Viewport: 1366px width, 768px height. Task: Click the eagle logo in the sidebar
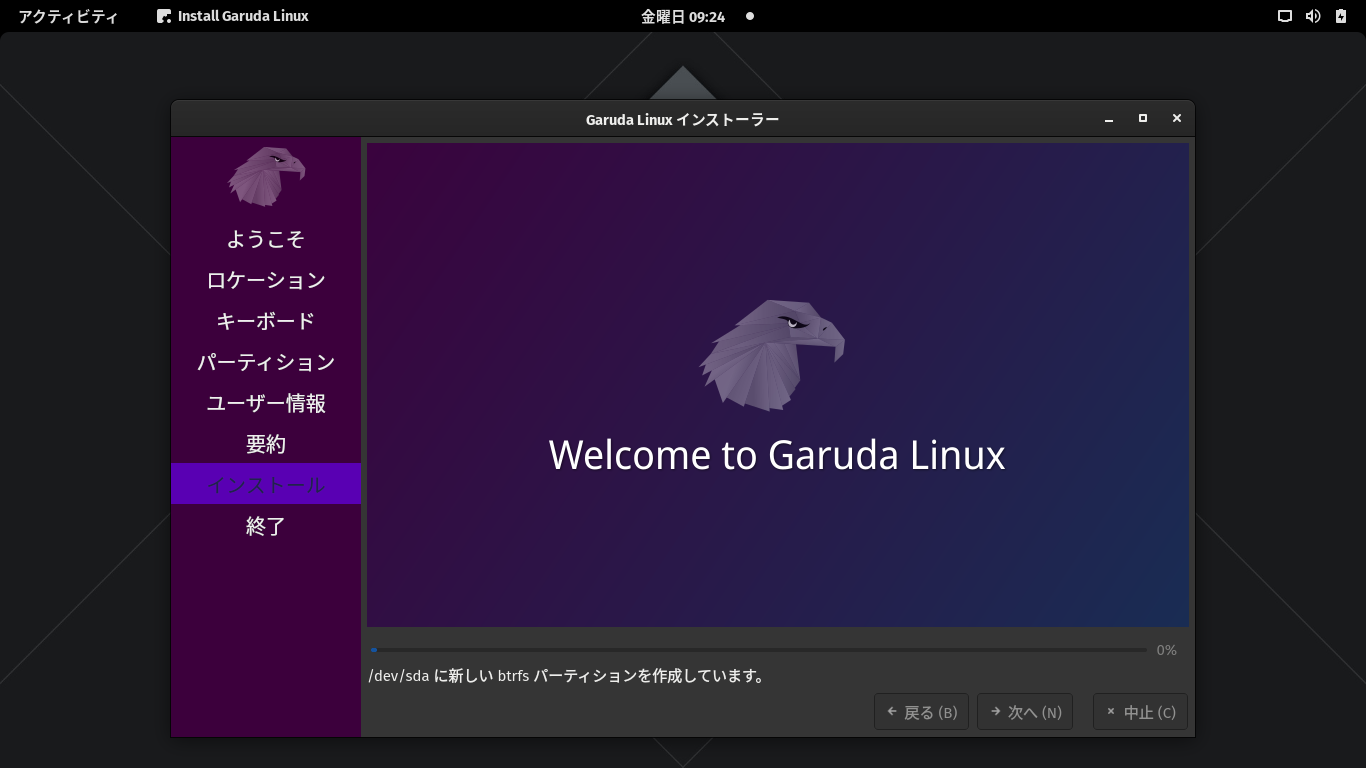pyautogui.click(x=266, y=176)
